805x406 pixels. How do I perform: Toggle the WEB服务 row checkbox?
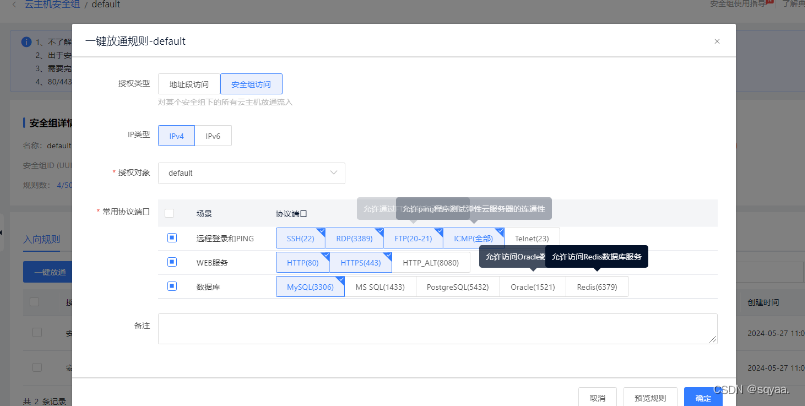coord(172,262)
